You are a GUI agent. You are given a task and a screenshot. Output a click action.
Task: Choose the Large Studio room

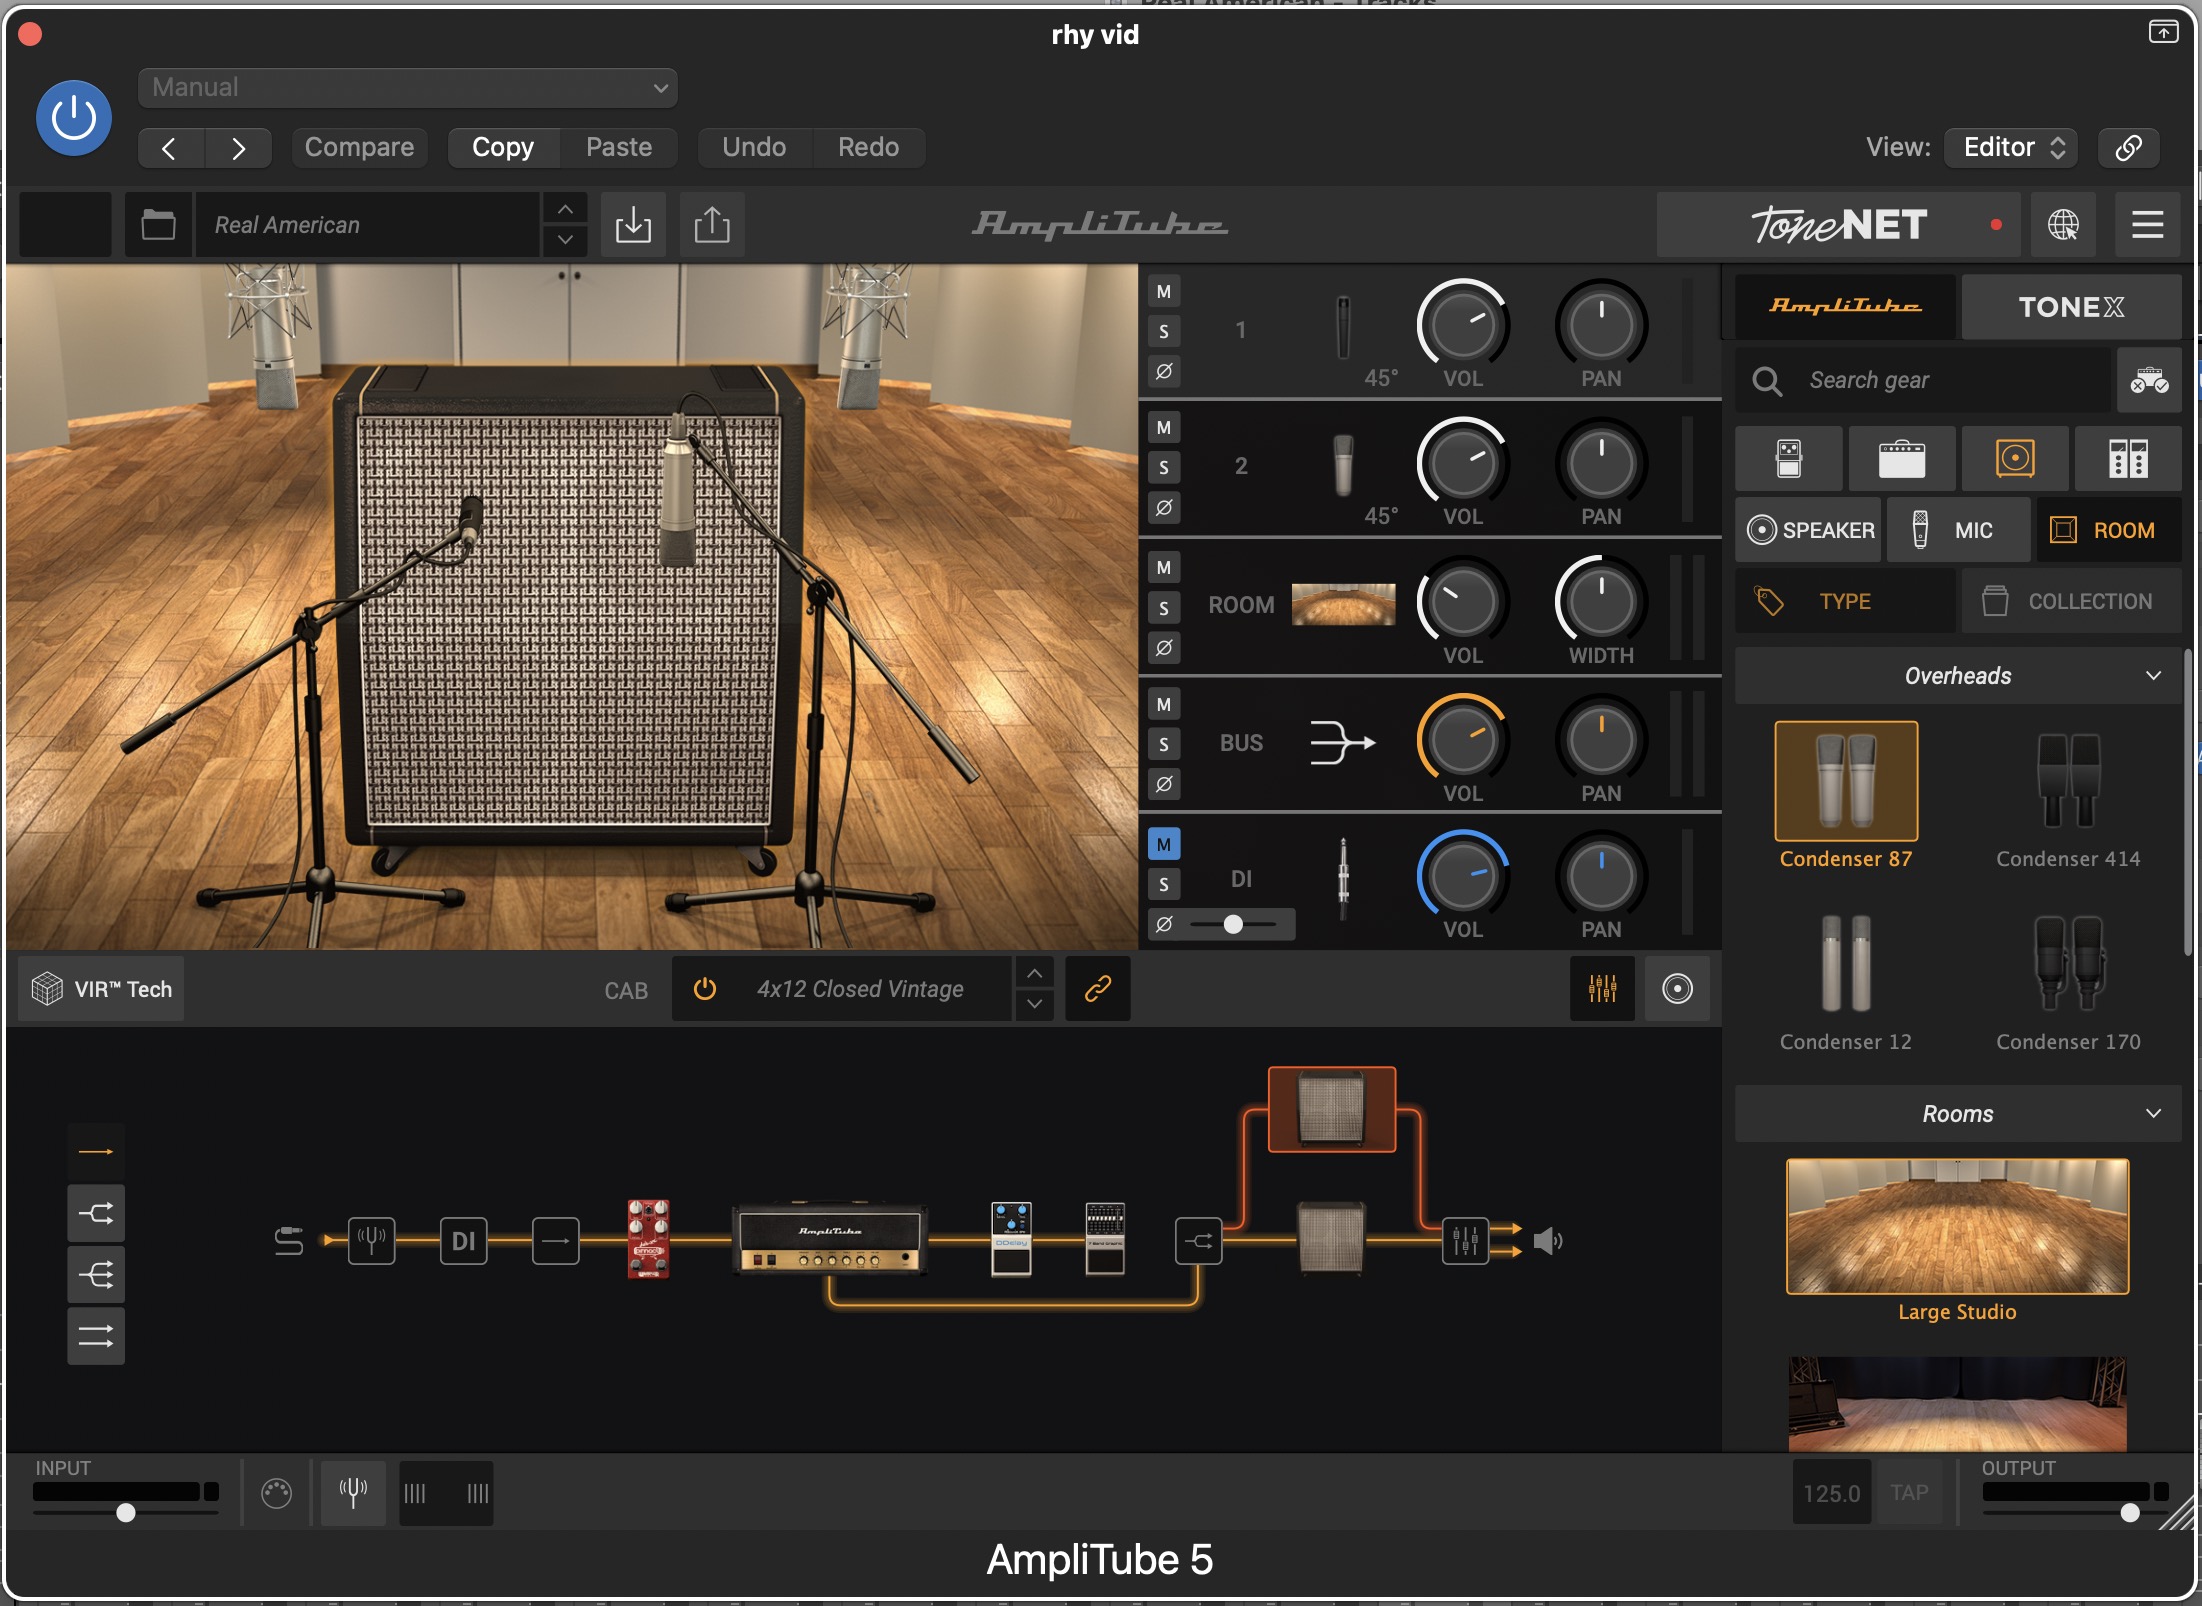1957,1238
